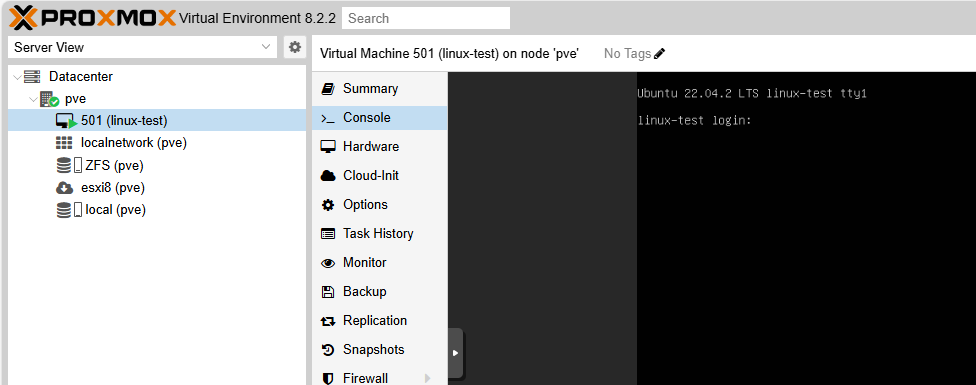Open the Summary tab
Screen dimensions: 976x385
pyautogui.click(x=380, y=89)
